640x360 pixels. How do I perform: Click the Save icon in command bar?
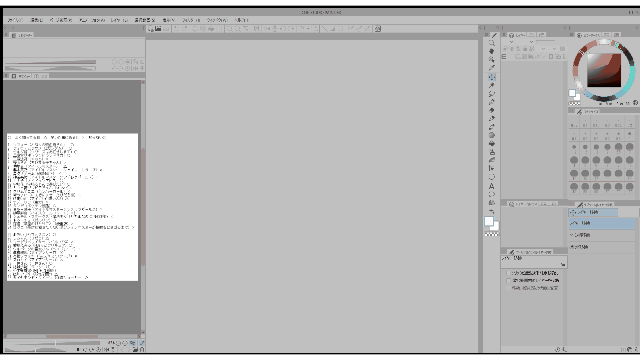click(x=166, y=29)
